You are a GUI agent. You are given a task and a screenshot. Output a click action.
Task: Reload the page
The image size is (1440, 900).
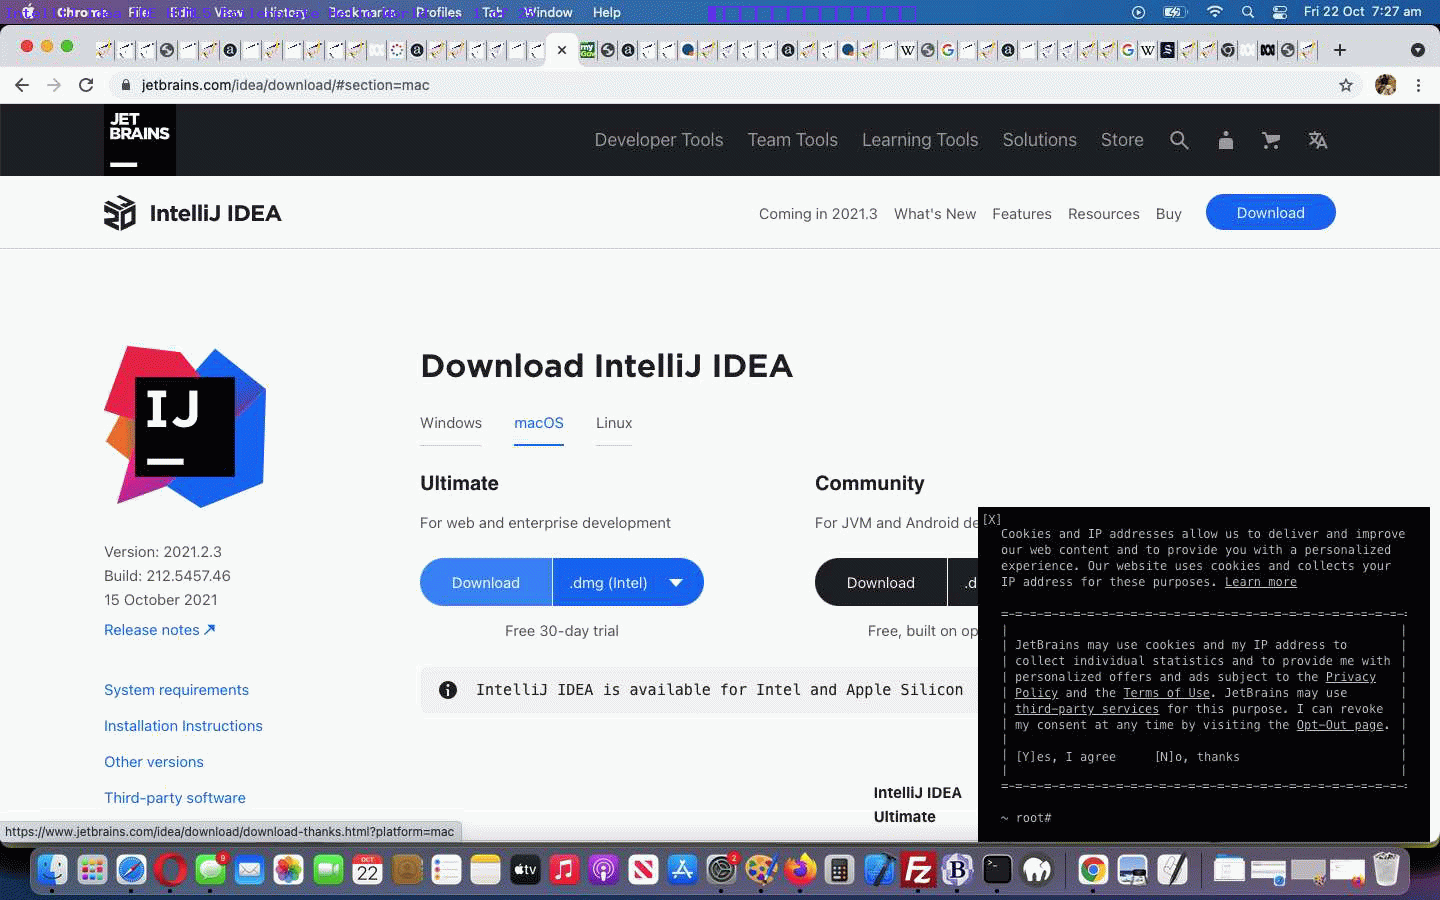(x=86, y=85)
